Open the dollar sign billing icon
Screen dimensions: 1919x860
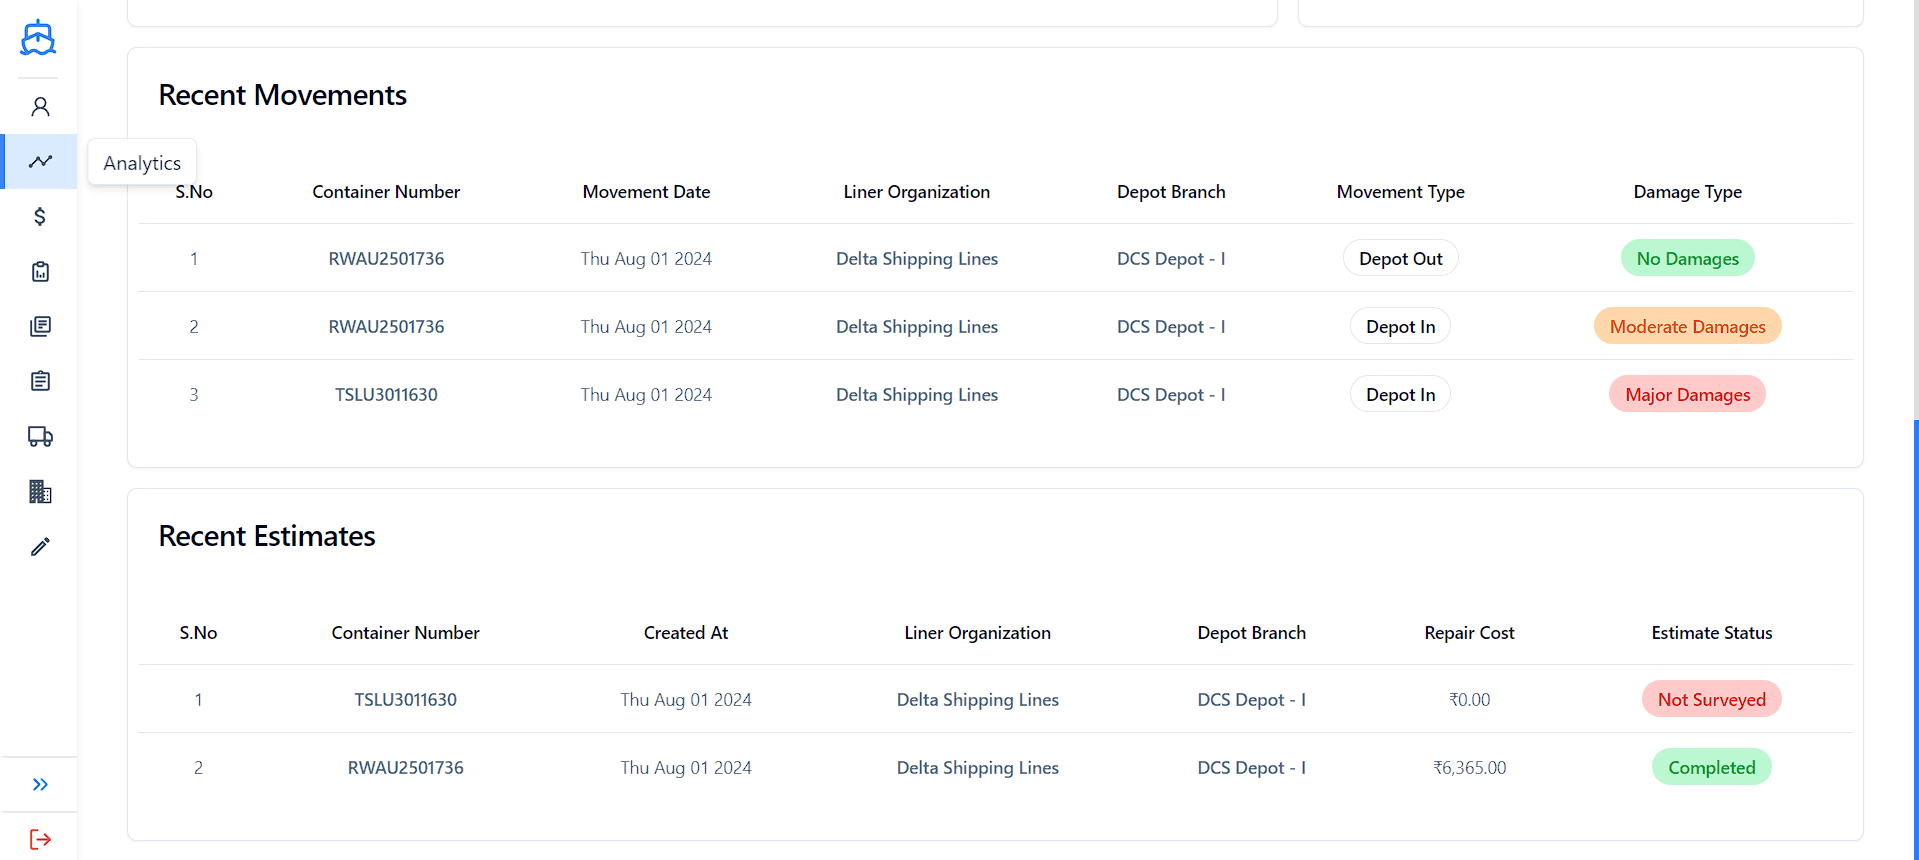(40, 216)
